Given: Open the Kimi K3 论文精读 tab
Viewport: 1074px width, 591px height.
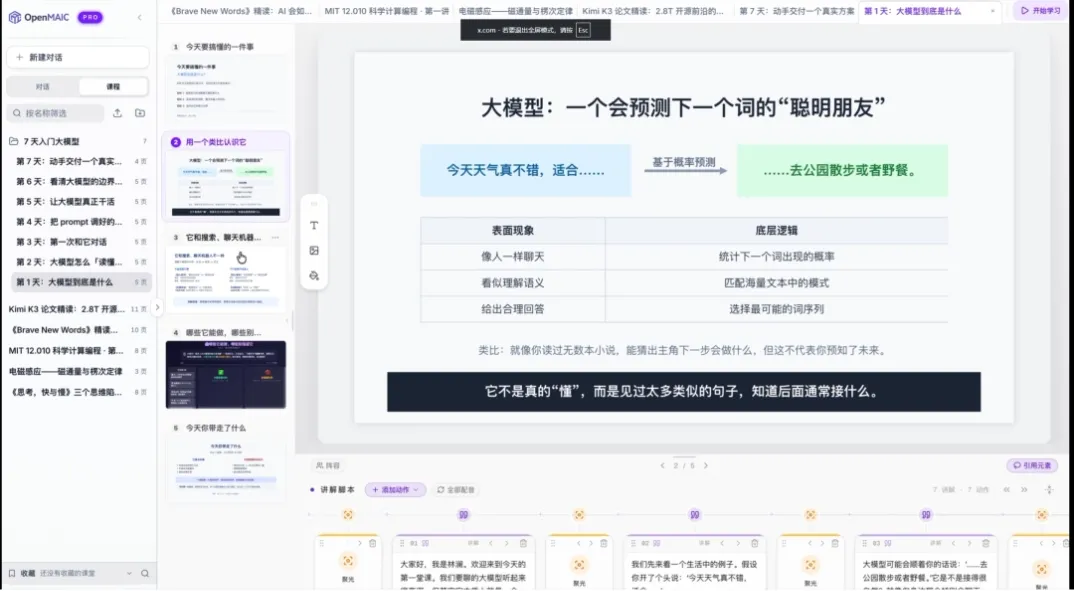Looking at the screenshot, I should coord(653,11).
